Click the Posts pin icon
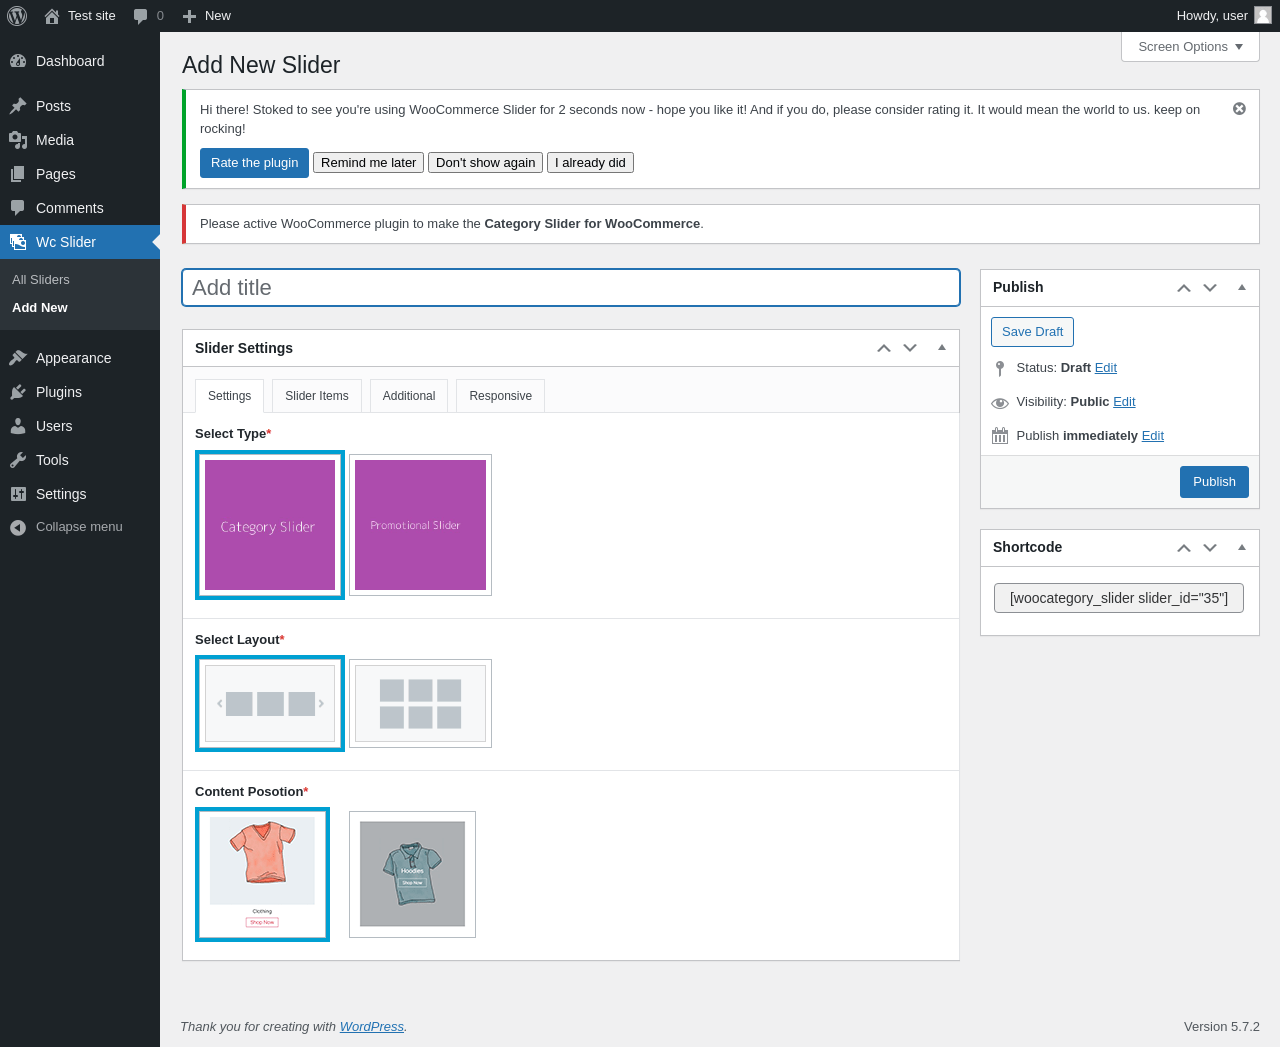The image size is (1280, 1047). (18, 106)
